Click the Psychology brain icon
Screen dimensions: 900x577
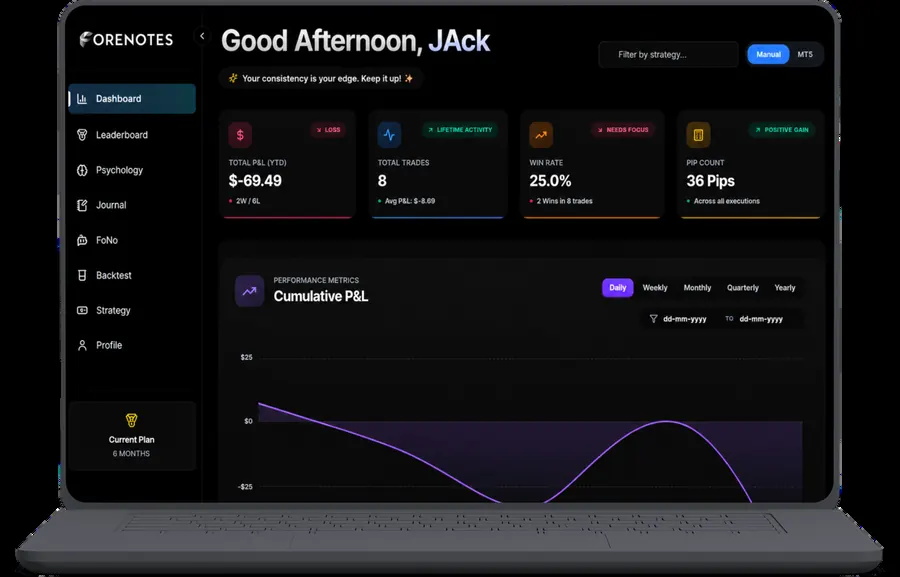click(82, 170)
